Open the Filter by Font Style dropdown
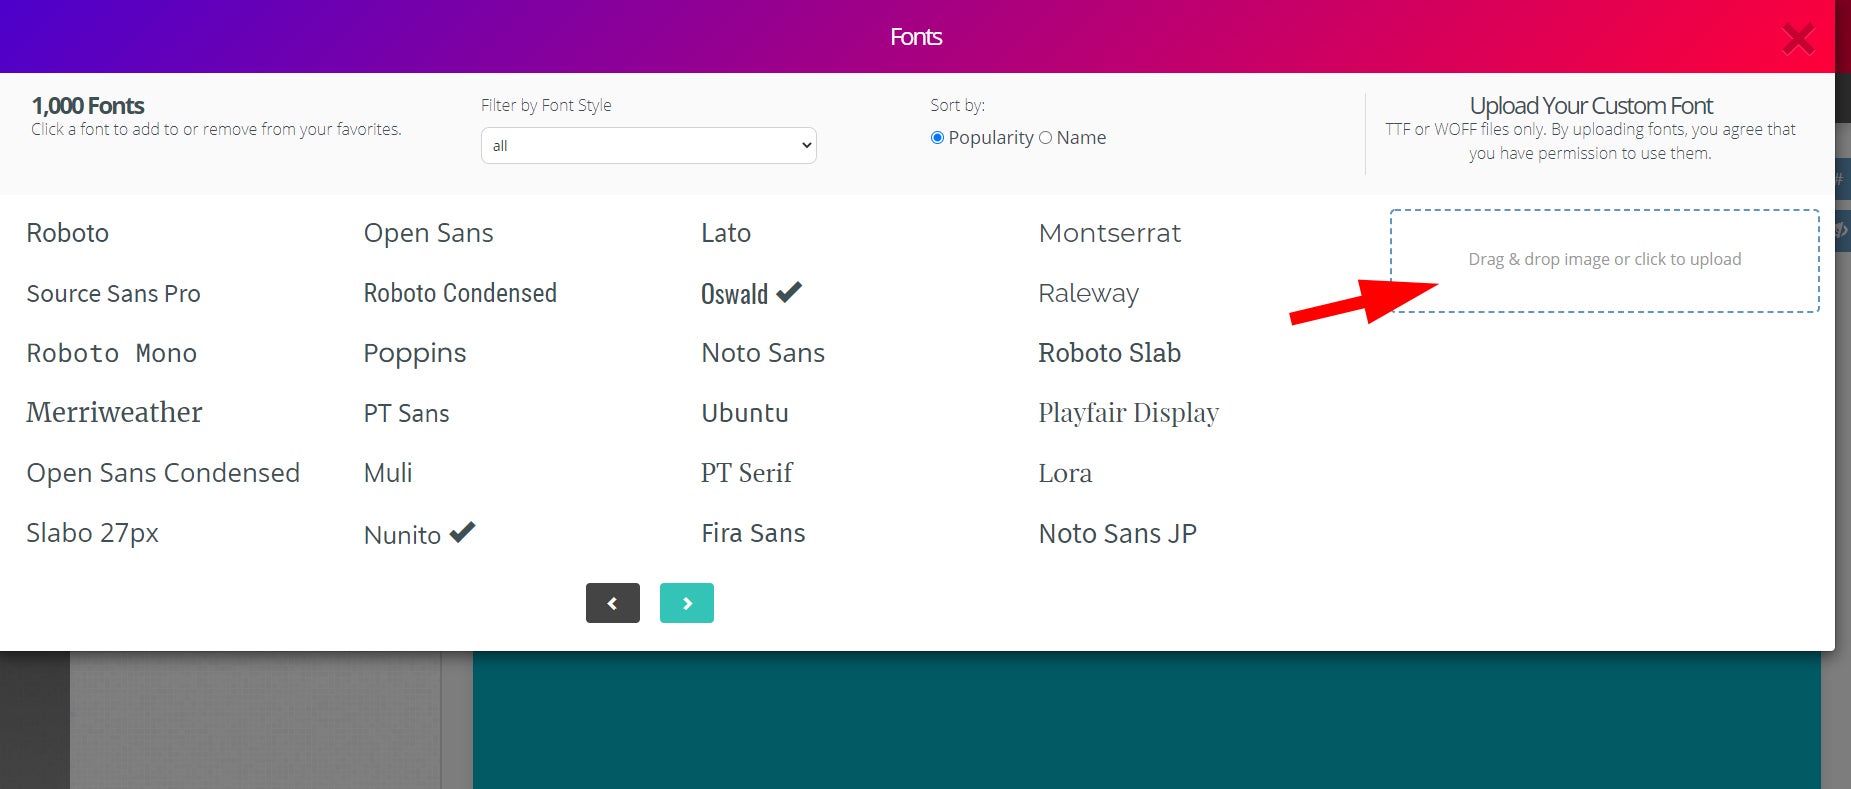Viewport: 1851px width, 789px height. [648, 146]
